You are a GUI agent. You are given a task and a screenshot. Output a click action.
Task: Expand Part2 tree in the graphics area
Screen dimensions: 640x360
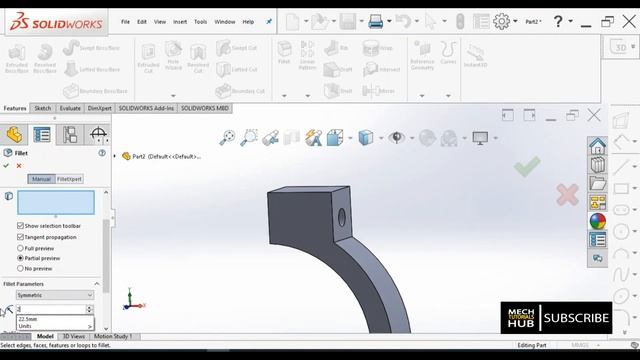115,156
